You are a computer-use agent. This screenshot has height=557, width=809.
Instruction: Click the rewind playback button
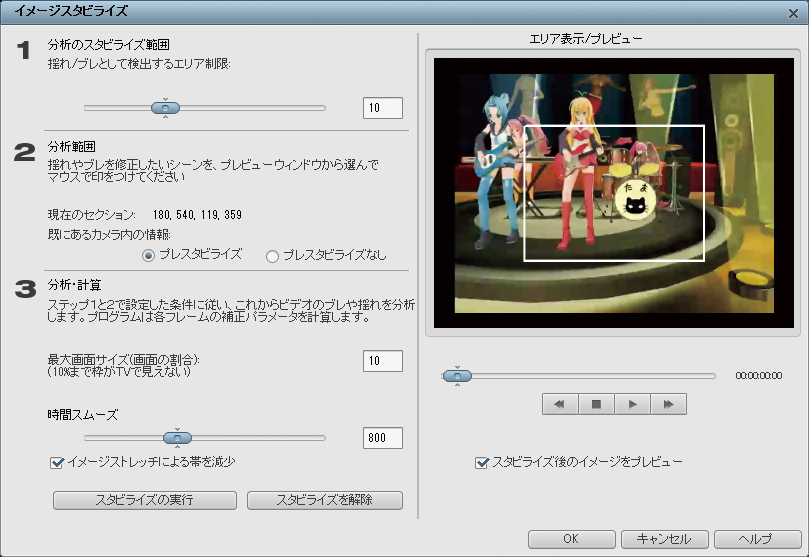click(x=560, y=404)
